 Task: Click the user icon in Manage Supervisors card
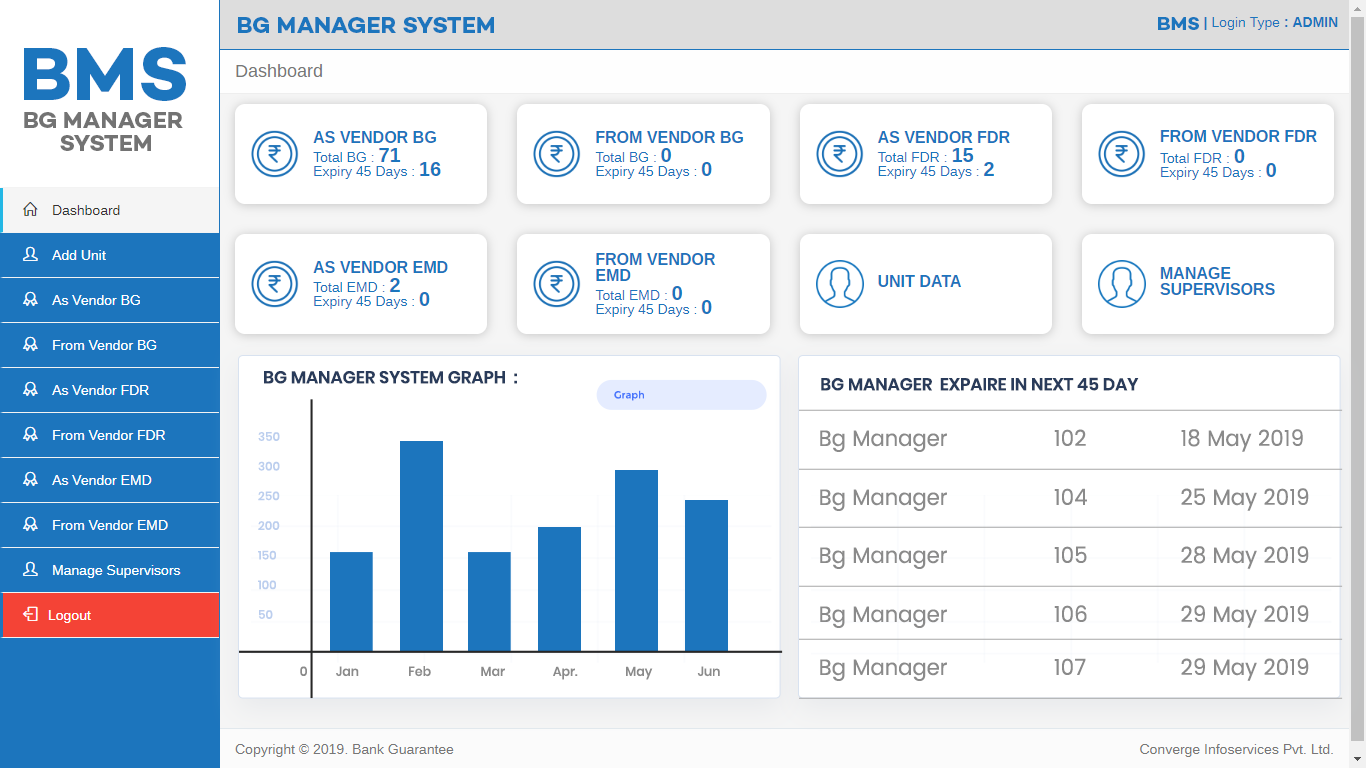pos(1121,284)
